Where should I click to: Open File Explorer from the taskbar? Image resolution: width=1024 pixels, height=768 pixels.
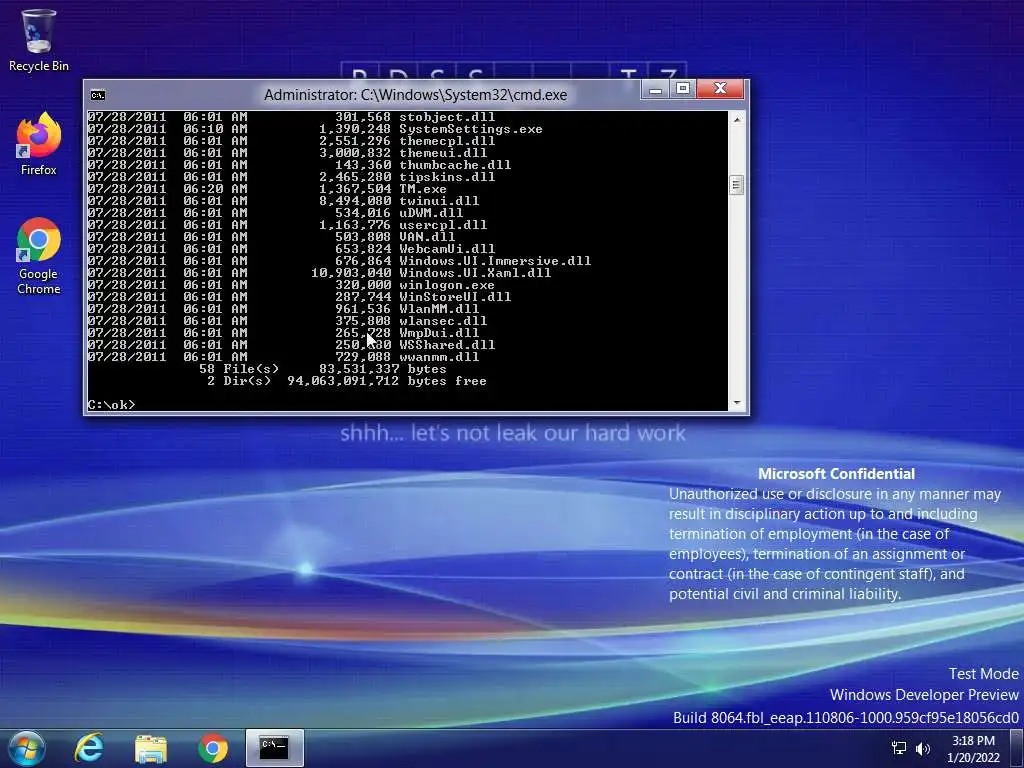coord(151,748)
